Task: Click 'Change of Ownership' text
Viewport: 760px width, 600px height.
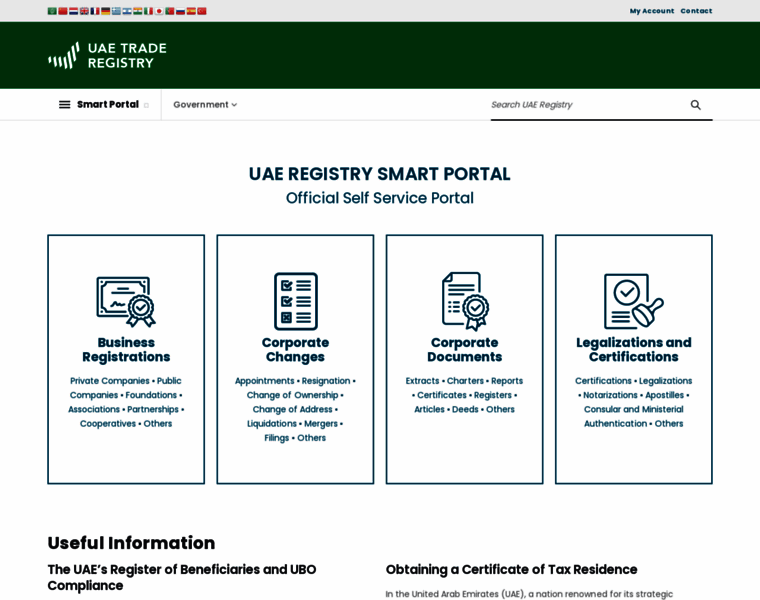Action: (x=292, y=395)
